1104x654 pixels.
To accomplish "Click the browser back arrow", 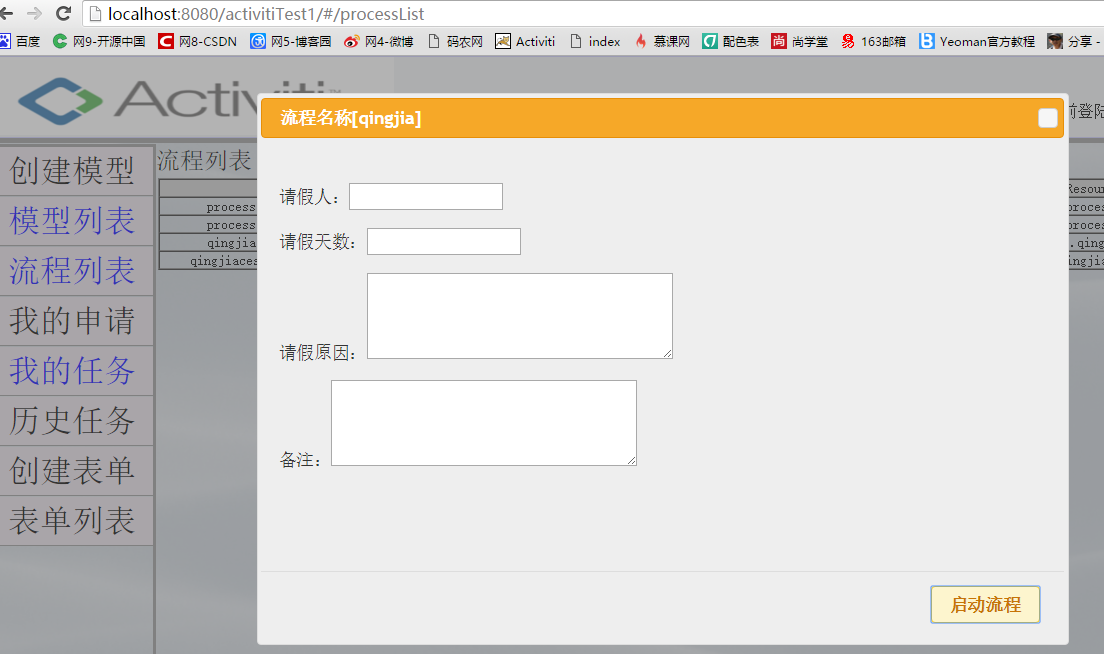I will point(6,13).
